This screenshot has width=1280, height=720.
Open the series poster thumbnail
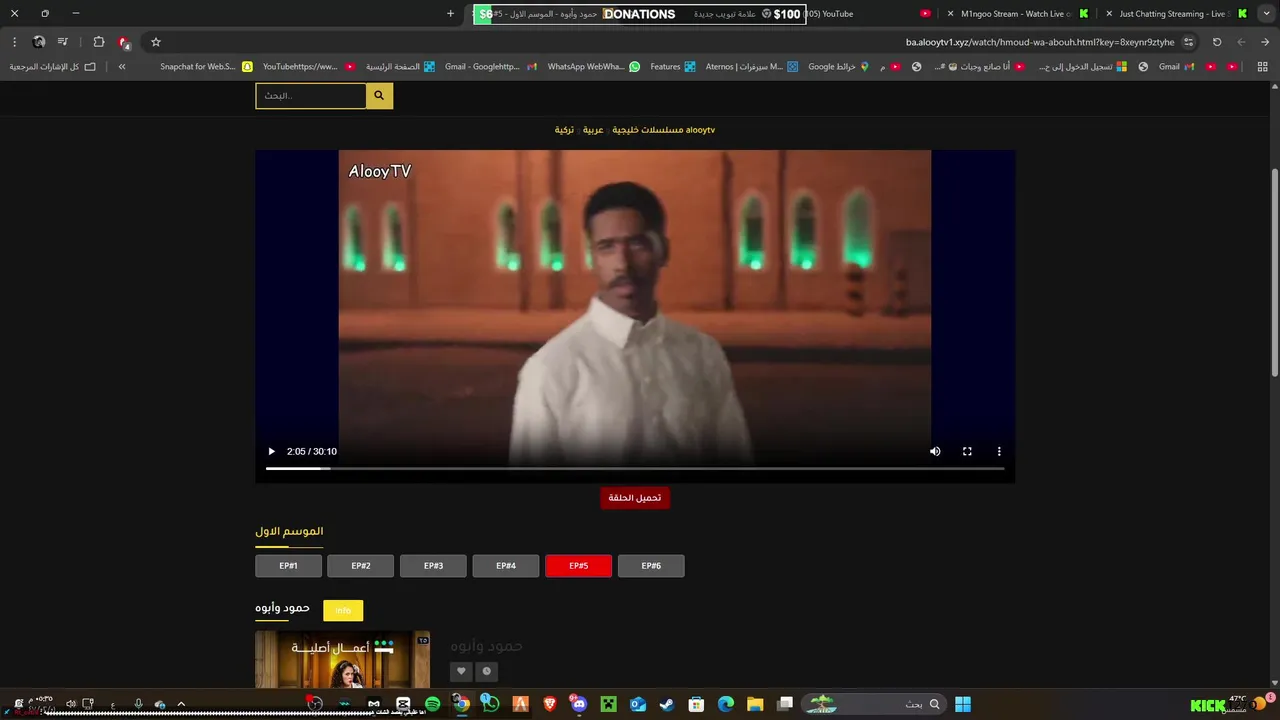point(342,659)
